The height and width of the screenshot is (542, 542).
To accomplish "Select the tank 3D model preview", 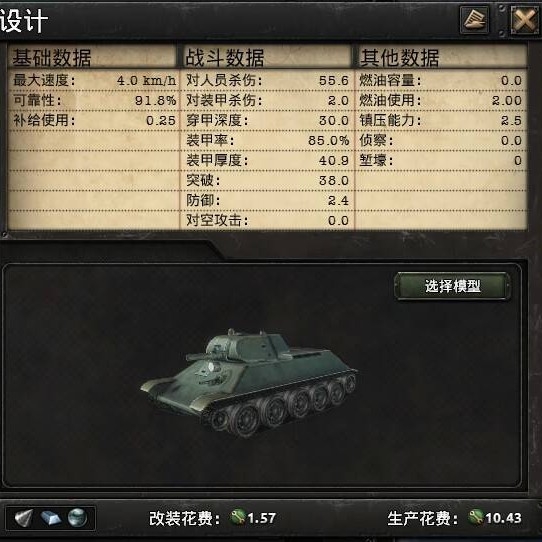I will coord(249,382).
